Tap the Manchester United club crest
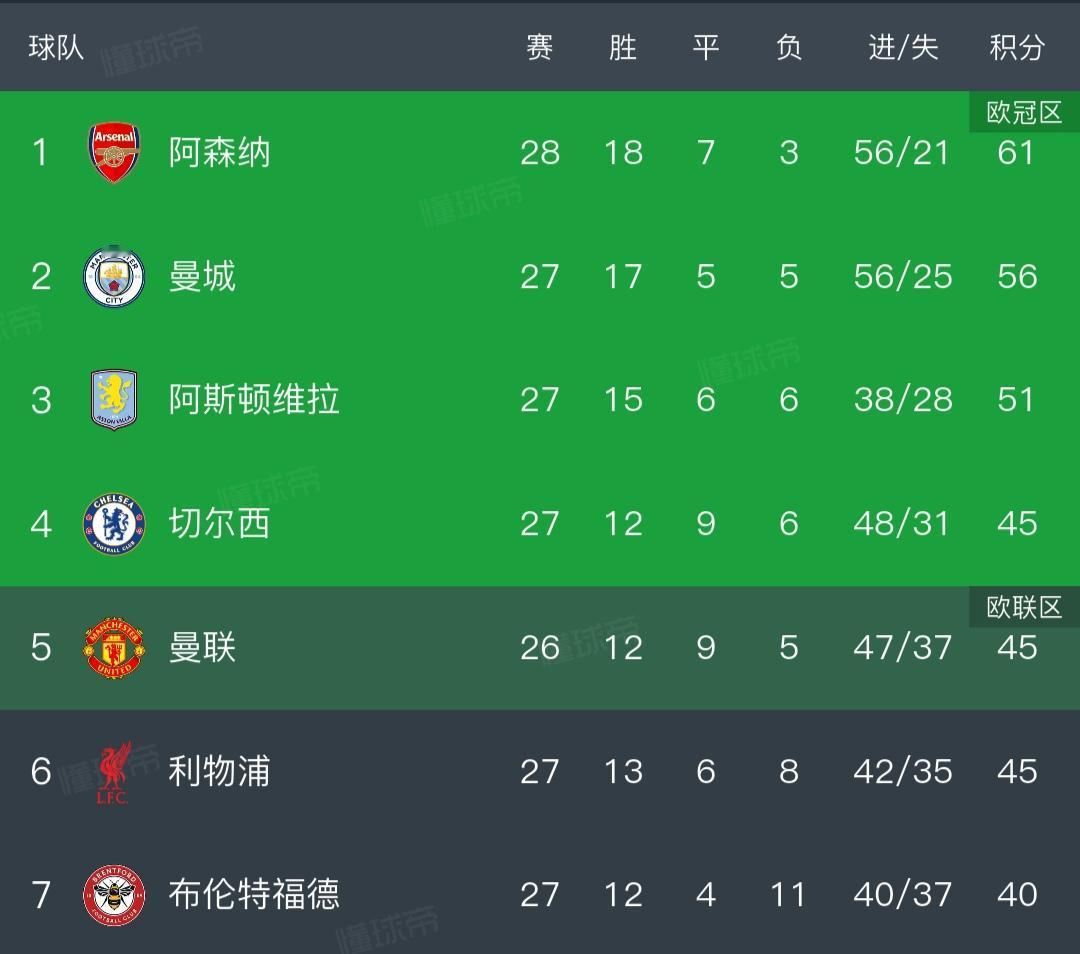This screenshot has width=1080, height=954. (x=114, y=648)
